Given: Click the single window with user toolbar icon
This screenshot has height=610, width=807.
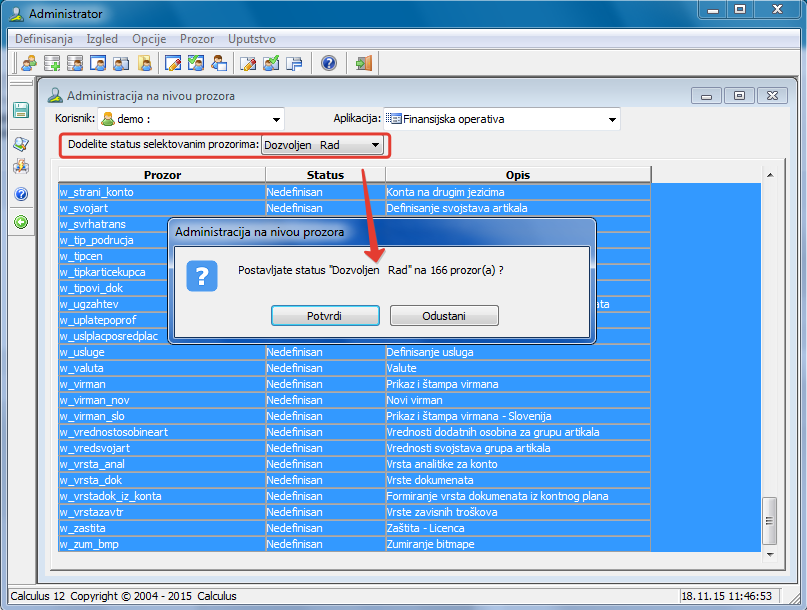Looking at the screenshot, I should tap(98, 63).
